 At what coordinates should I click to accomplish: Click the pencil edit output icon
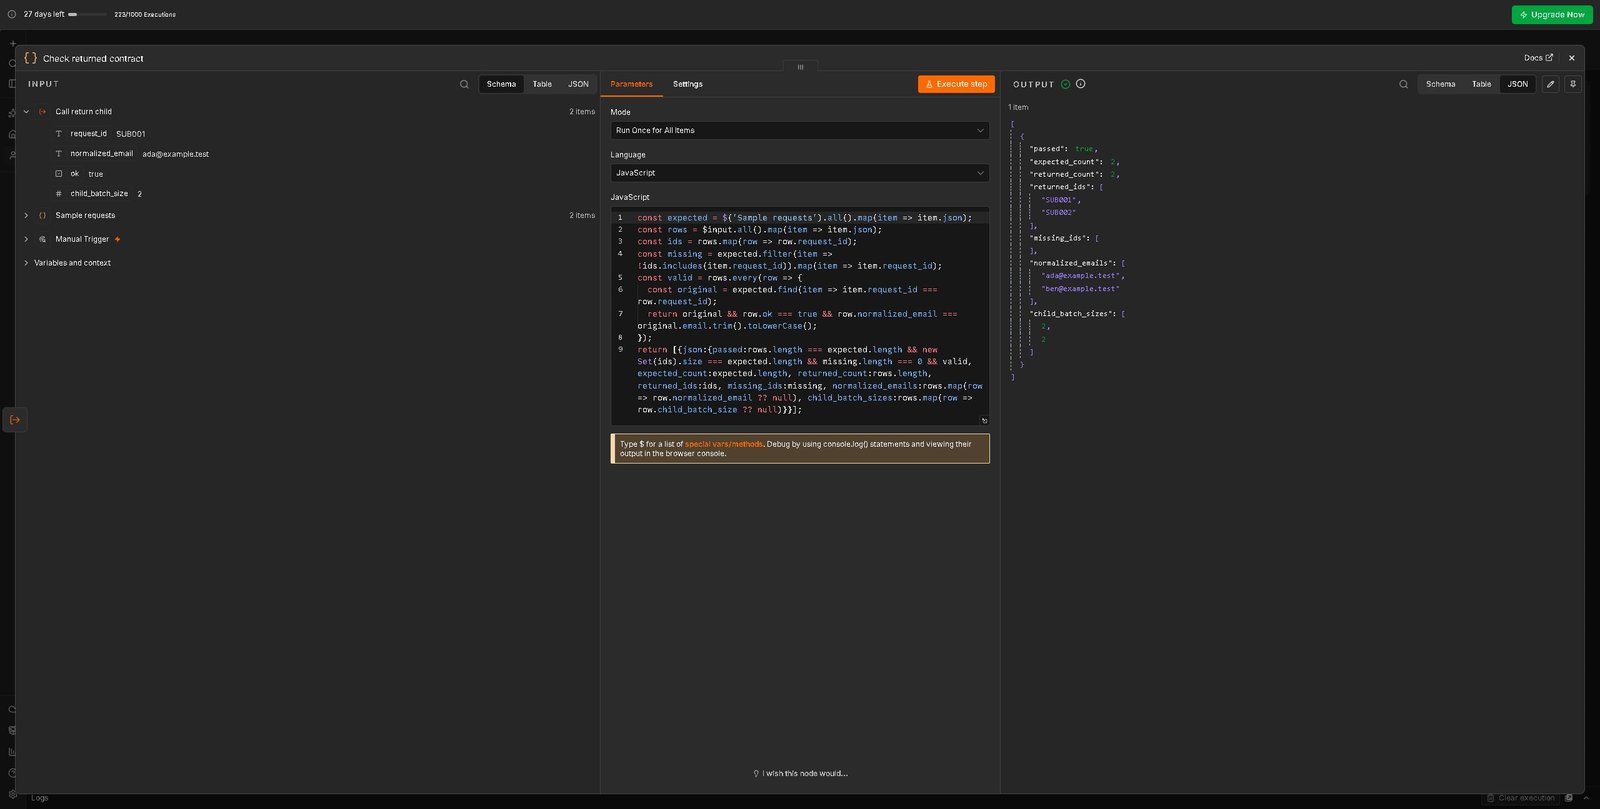[x=1550, y=84]
